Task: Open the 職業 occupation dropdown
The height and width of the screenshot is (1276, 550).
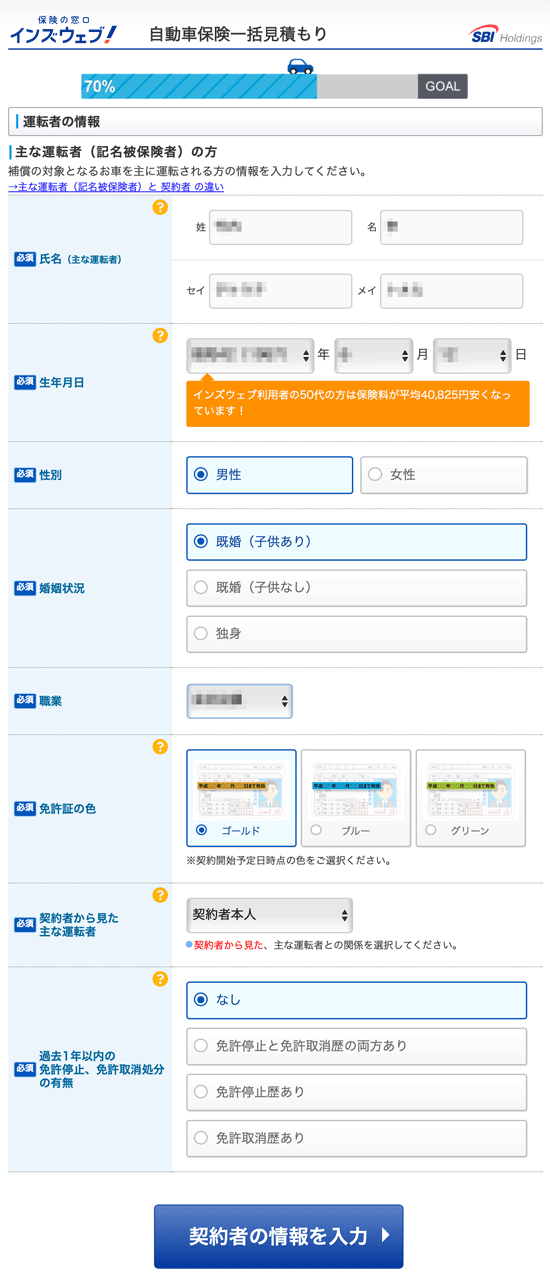Action: [x=239, y=701]
